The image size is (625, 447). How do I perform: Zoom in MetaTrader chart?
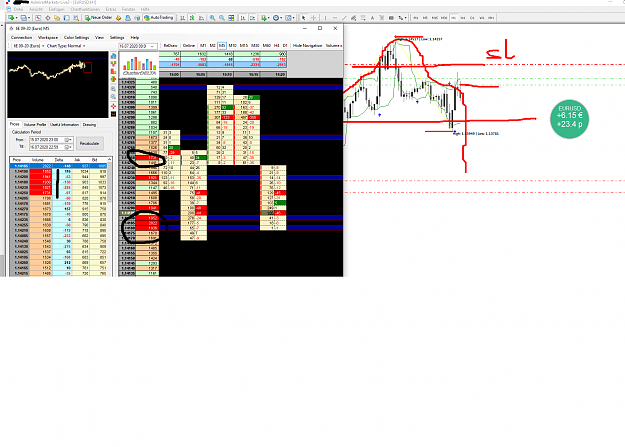[x=212, y=18]
